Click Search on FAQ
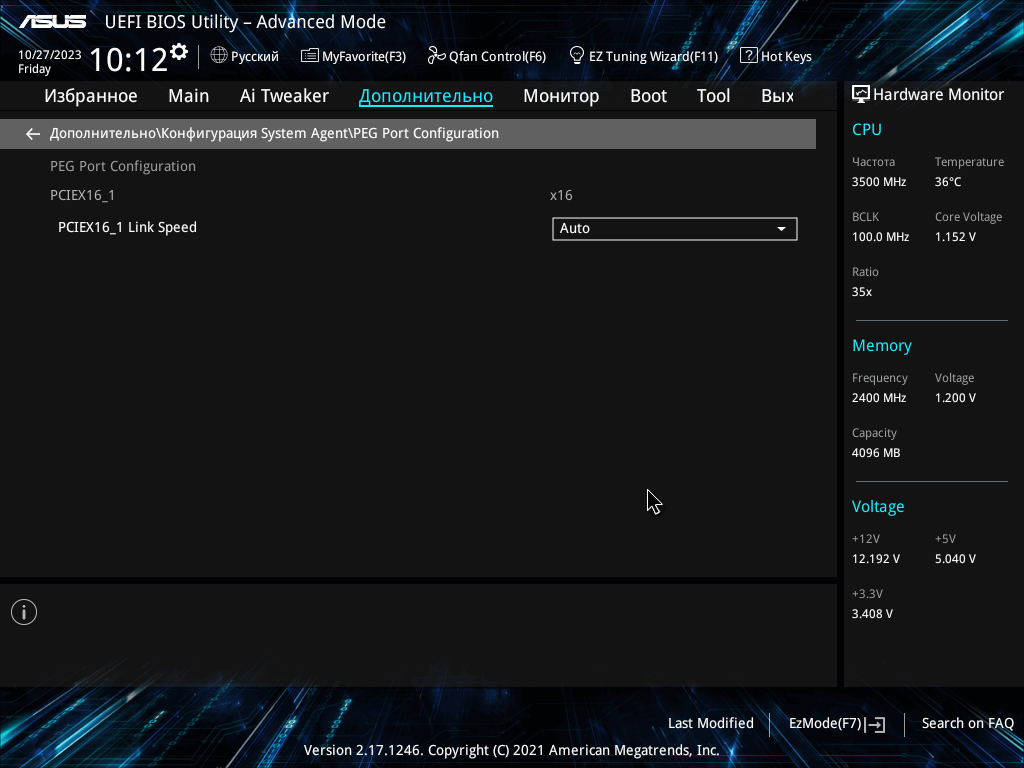 [x=967, y=724]
